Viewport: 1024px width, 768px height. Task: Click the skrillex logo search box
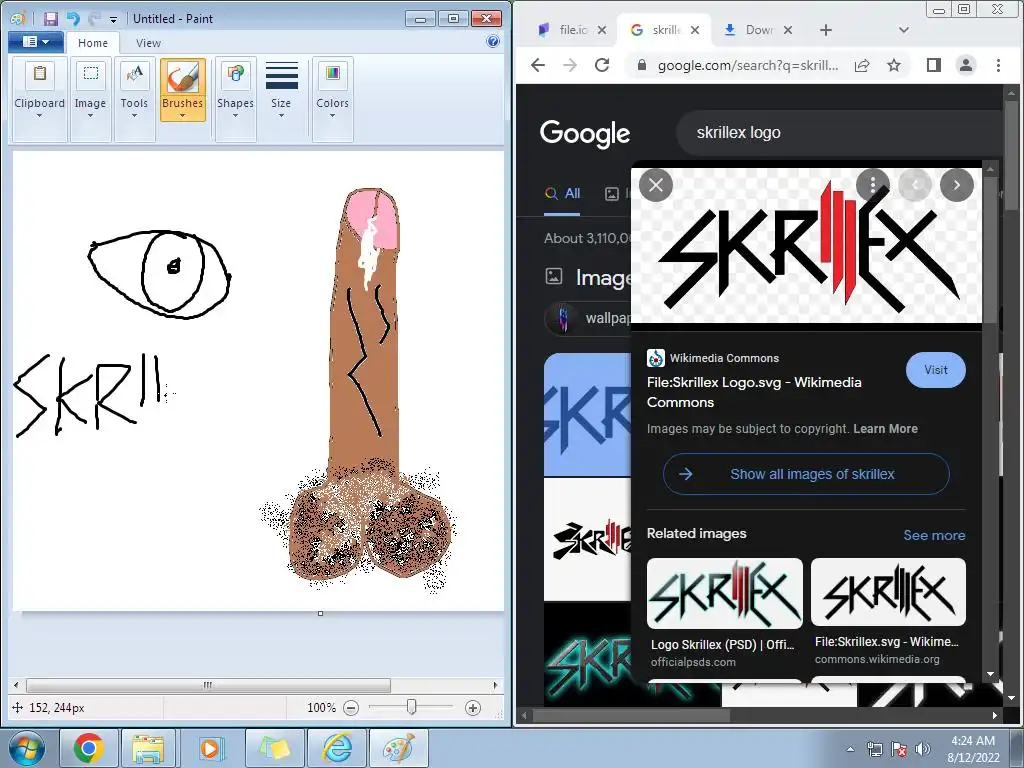tap(839, 133)
